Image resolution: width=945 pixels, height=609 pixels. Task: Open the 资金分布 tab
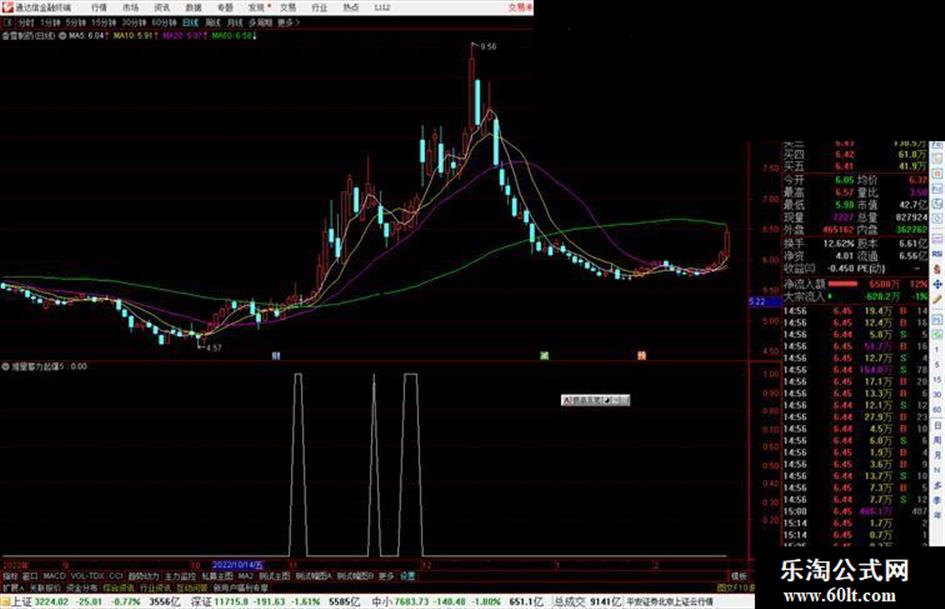click(x=82, y=587)
